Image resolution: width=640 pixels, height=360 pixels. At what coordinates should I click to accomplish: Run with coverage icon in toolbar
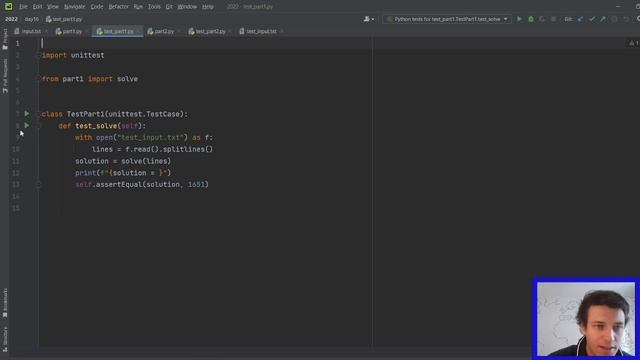click(x=542, y=19)
